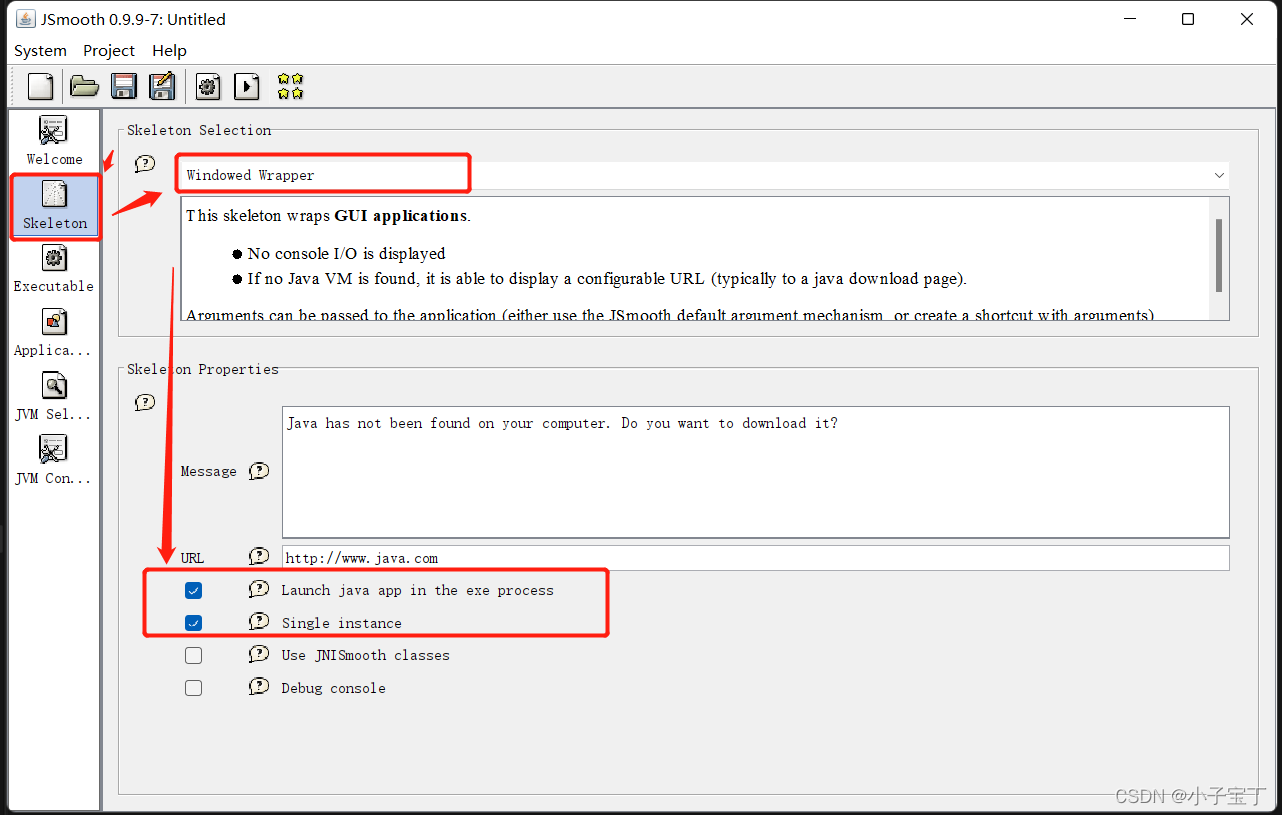Click help bubble for Use JNISmooth classes
1282x815 pixels.
pos(259,654)
